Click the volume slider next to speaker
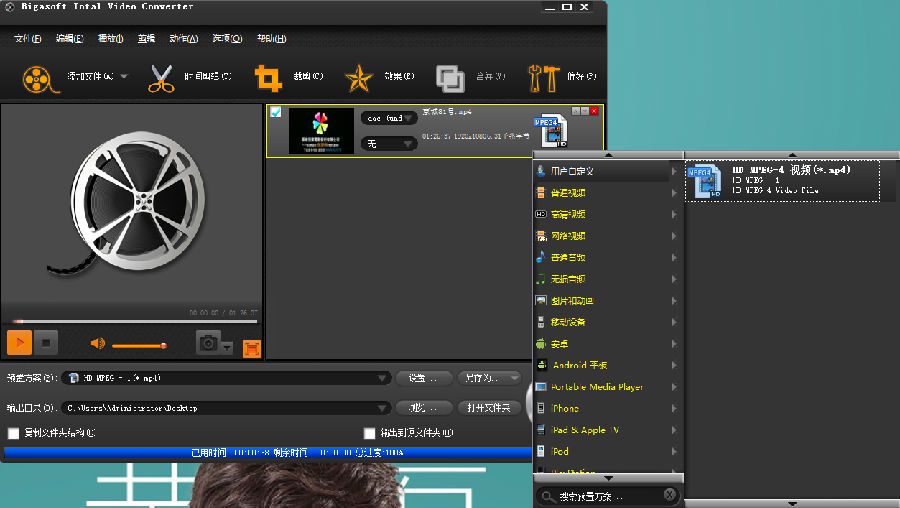 pyautogui.click(x=139, y=345)
